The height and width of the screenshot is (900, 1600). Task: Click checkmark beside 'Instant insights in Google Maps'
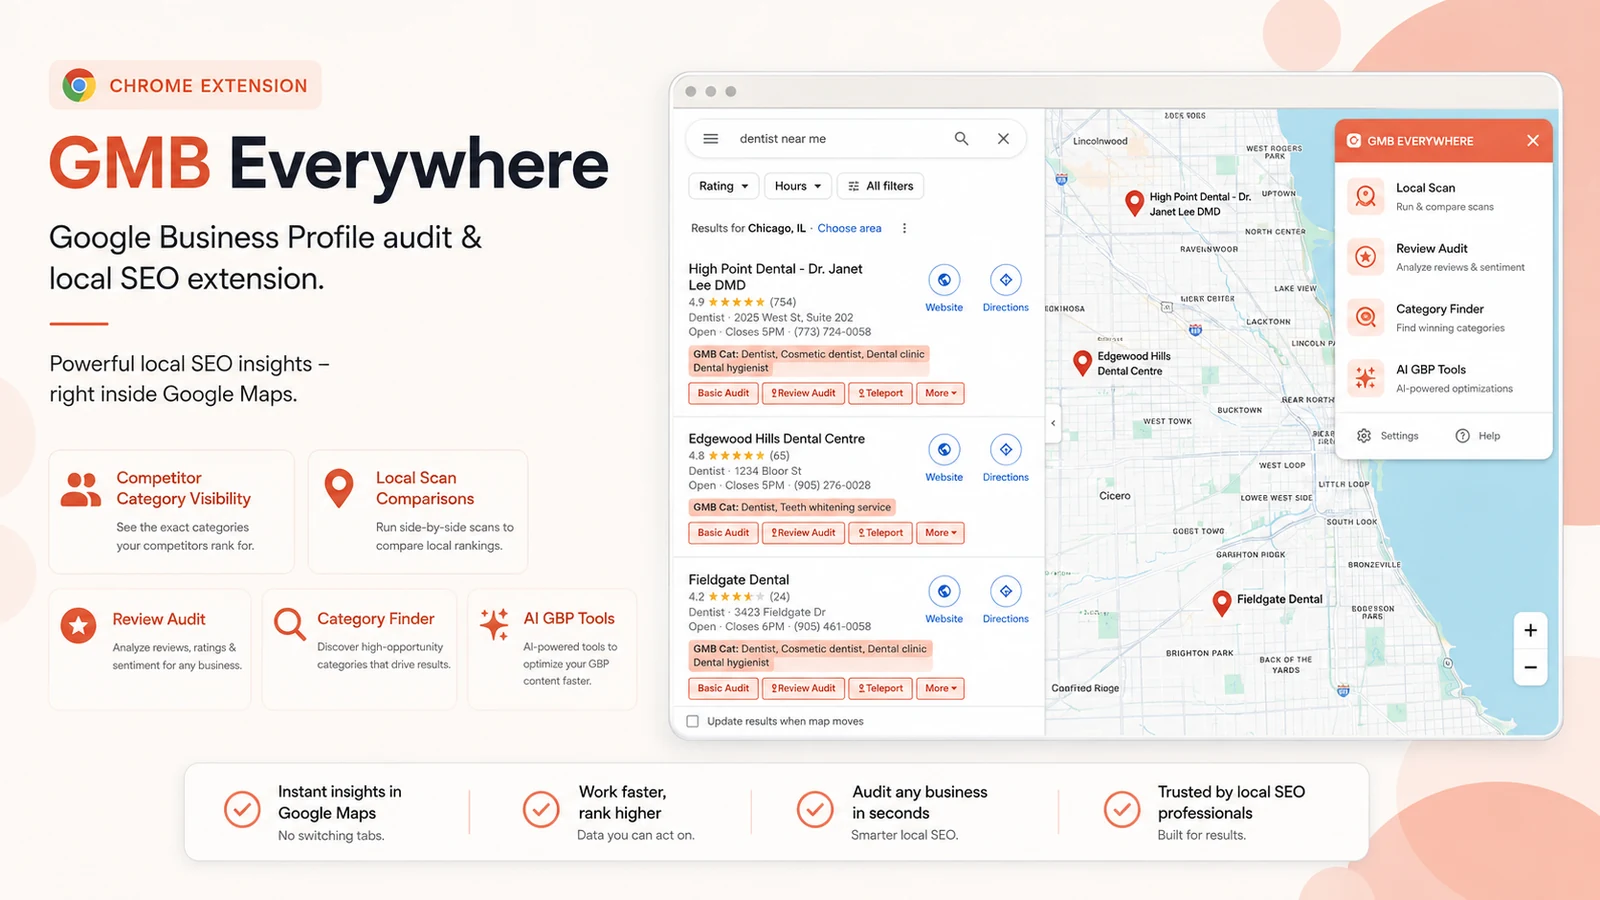click(242, 809)
